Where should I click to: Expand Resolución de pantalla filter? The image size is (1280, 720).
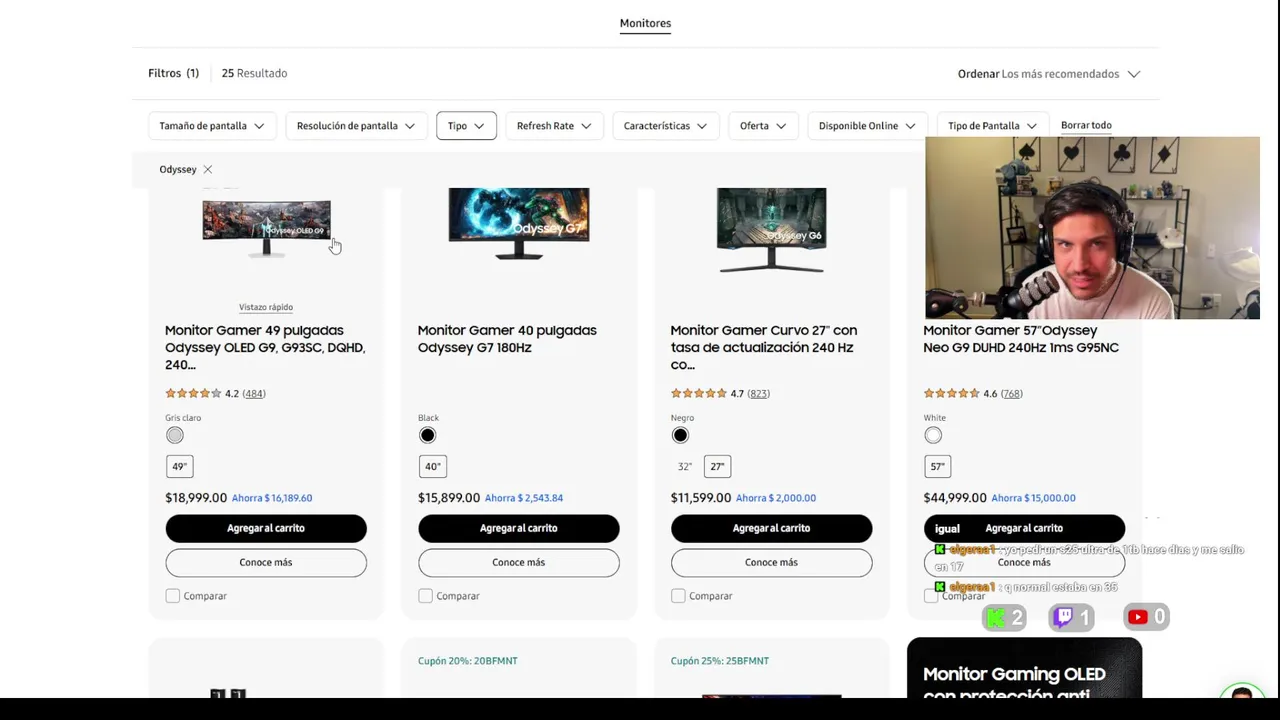pyautogui.click(x=355, y=126)
